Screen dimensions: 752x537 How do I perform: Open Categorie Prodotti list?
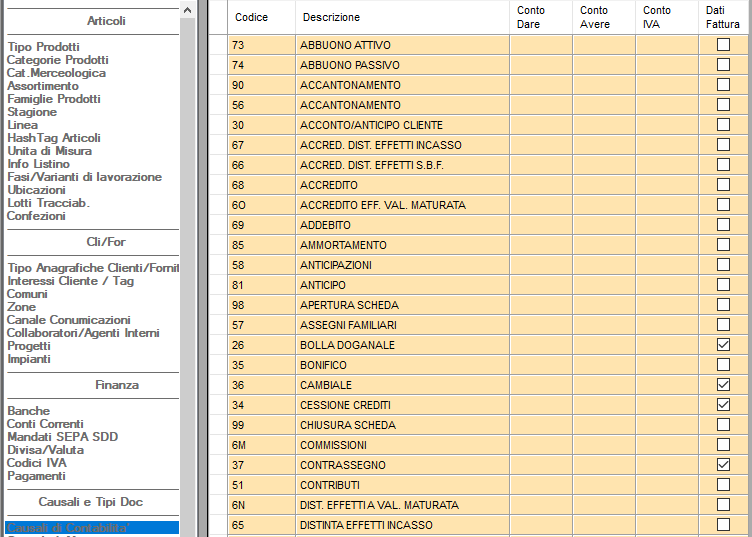[58, 60]
